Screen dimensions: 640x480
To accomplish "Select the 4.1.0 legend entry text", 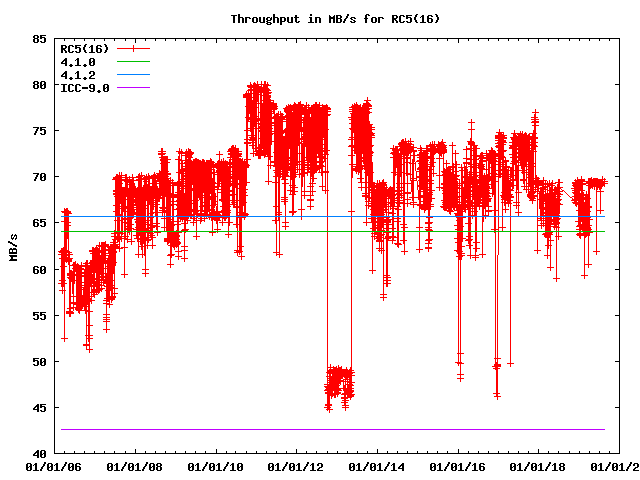I will coord(78,62).
